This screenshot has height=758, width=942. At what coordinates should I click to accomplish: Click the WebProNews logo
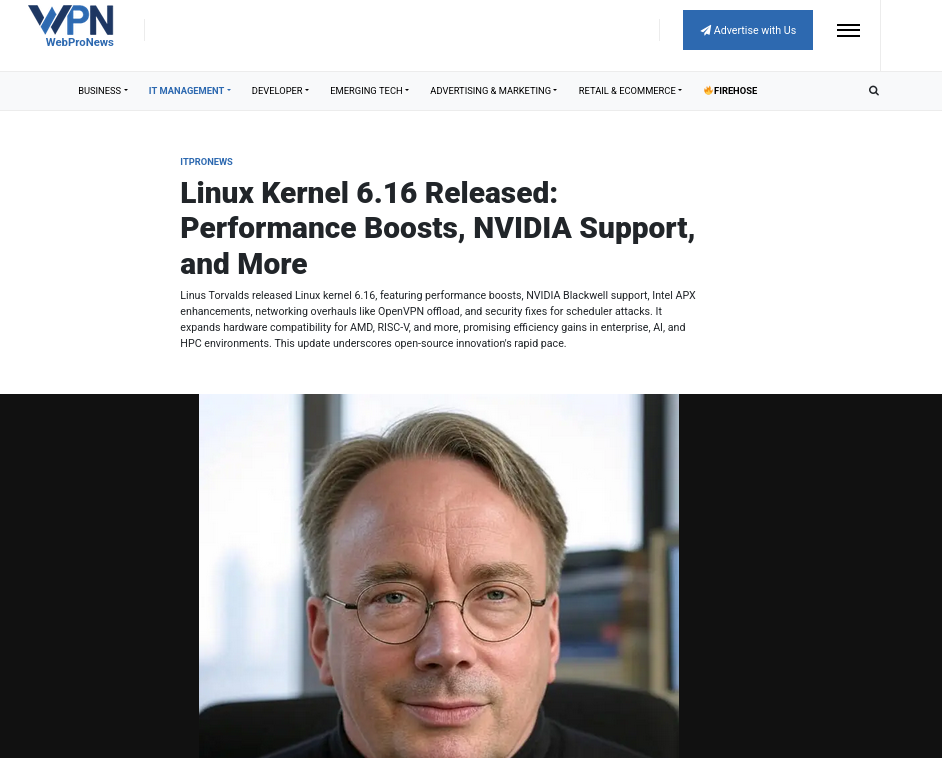(x=71, y=26)
